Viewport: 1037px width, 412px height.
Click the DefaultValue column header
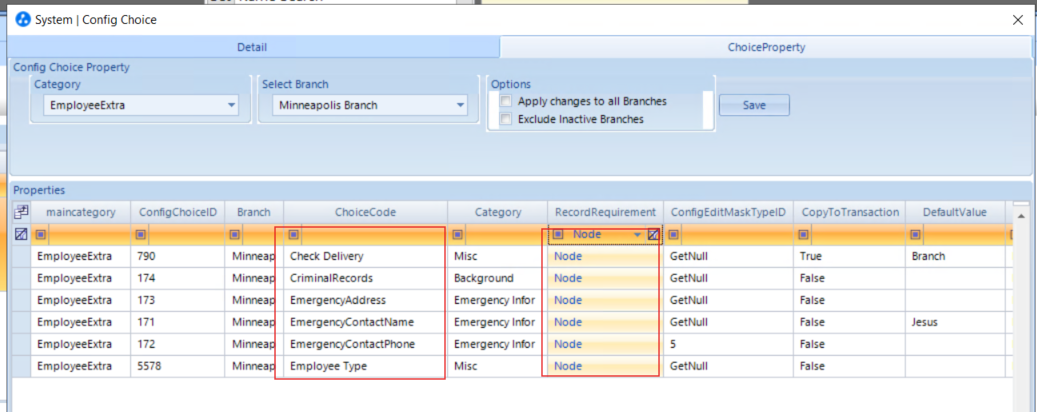[955, 212]
